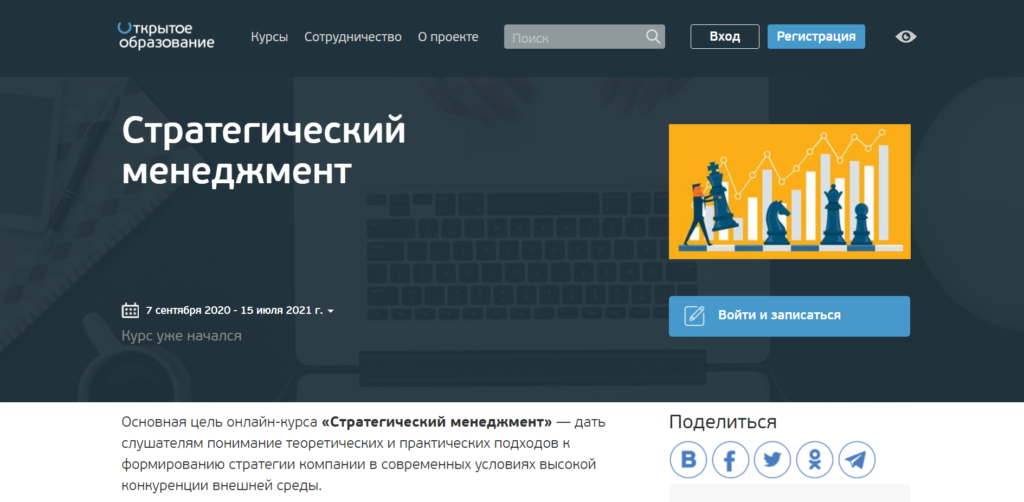Image resolution: width=1024 pixels, height=502 pixels.
Task: Click the Открытое образование logo
Action: coord(165,36)
